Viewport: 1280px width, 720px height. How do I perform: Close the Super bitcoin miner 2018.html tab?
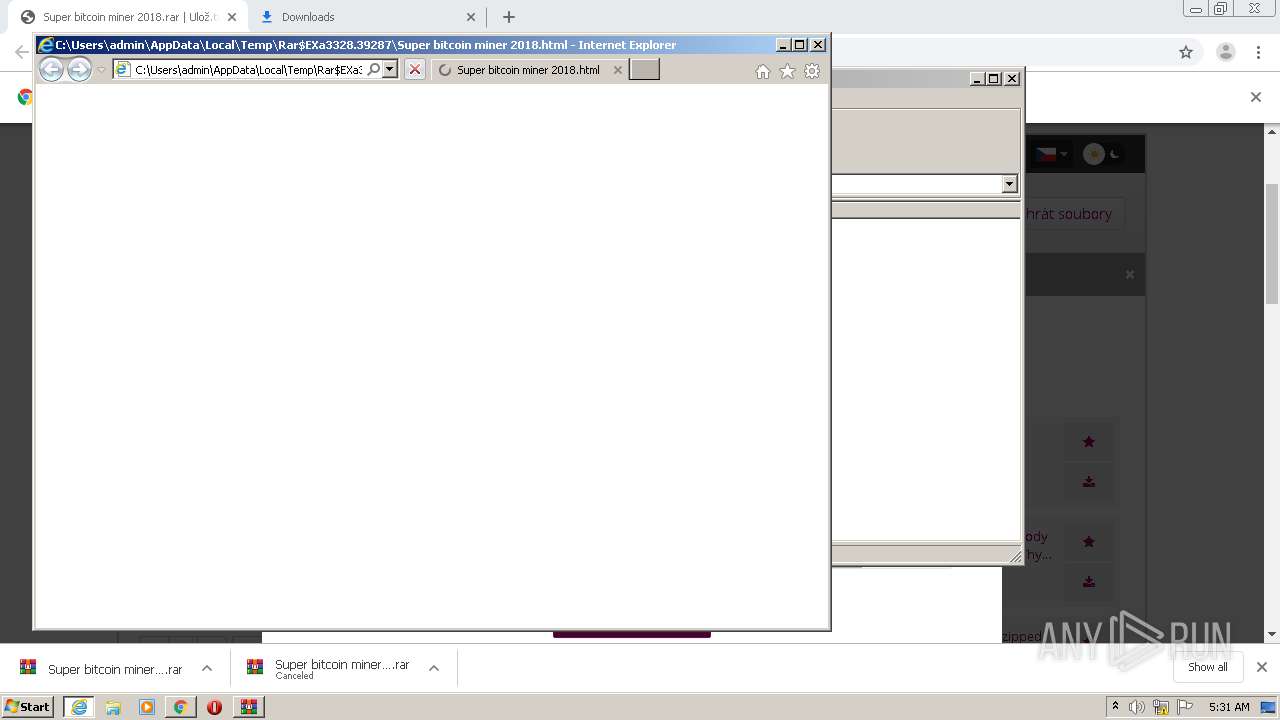617,70
